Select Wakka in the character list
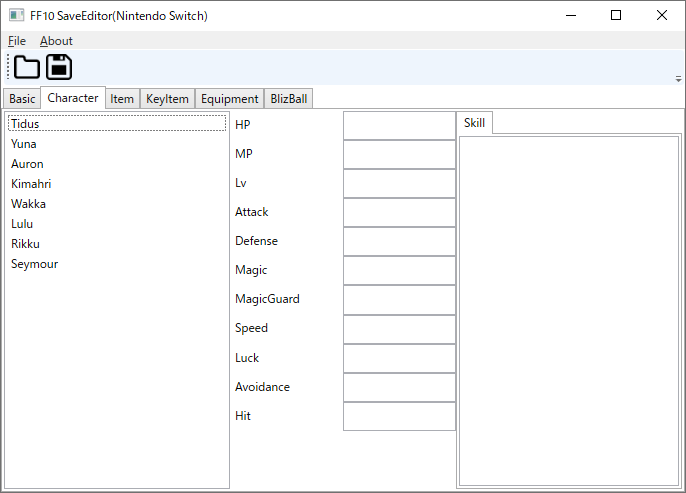Screen dimensions: 686x493 117,204
